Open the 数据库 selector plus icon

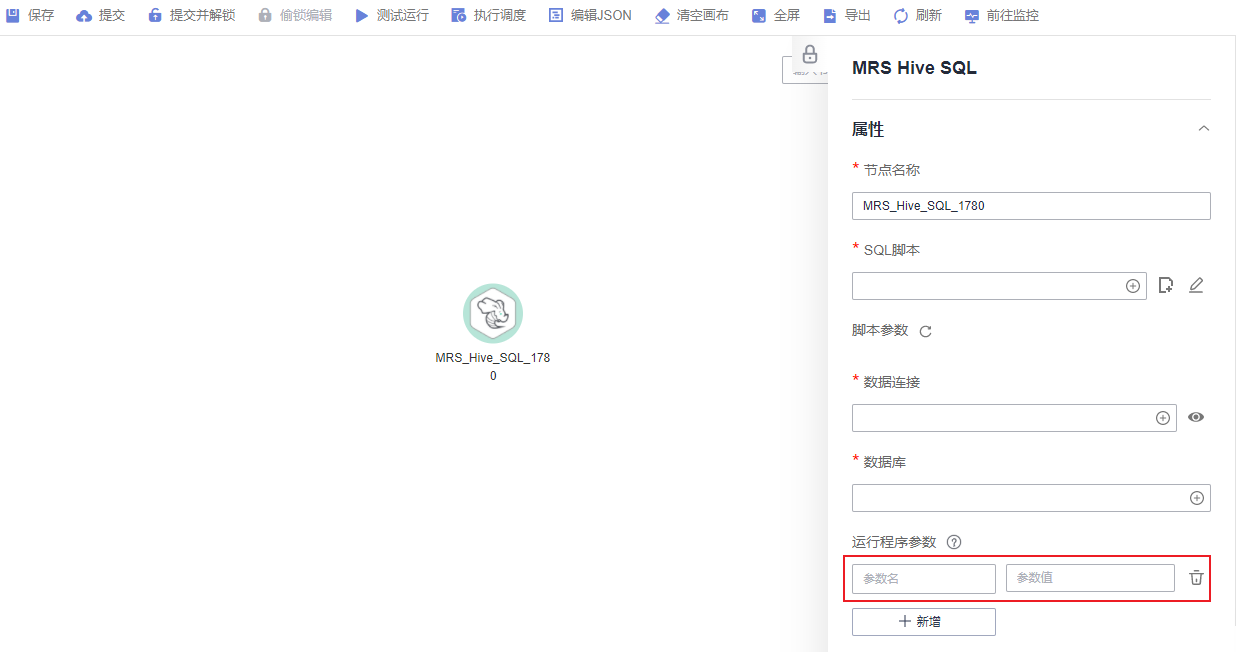point(1196,497)
